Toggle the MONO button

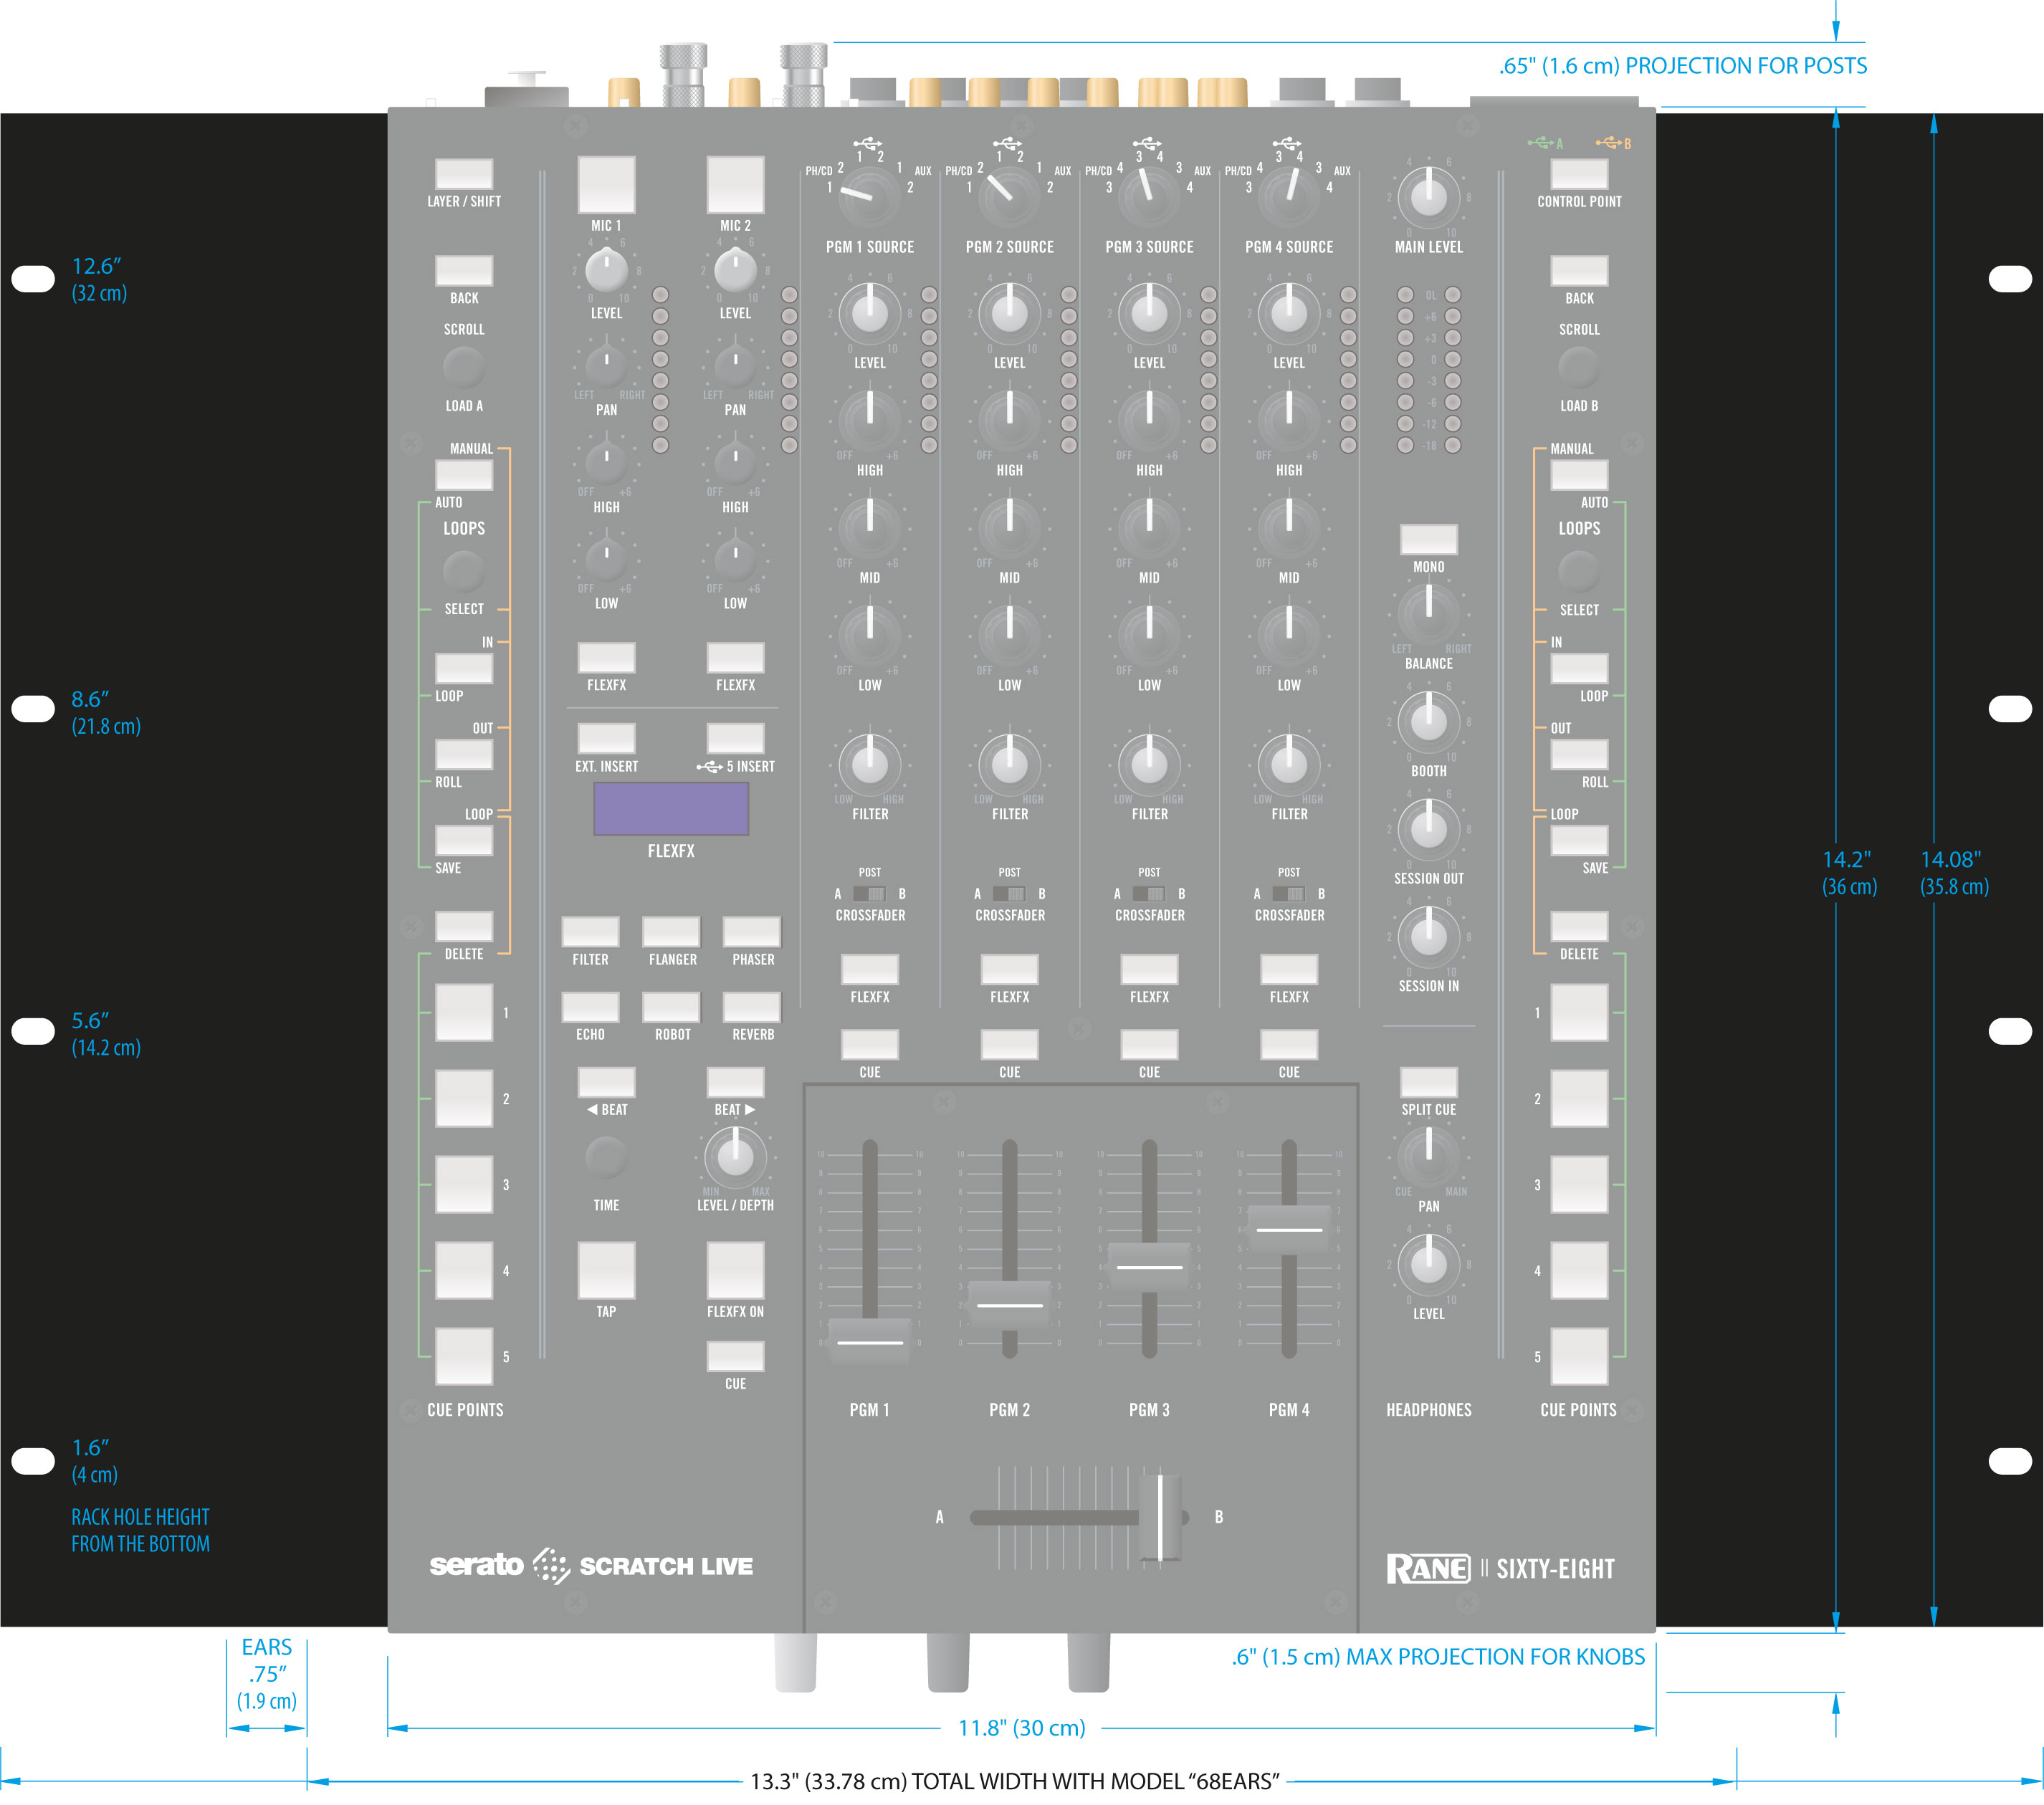[1428, 539]
